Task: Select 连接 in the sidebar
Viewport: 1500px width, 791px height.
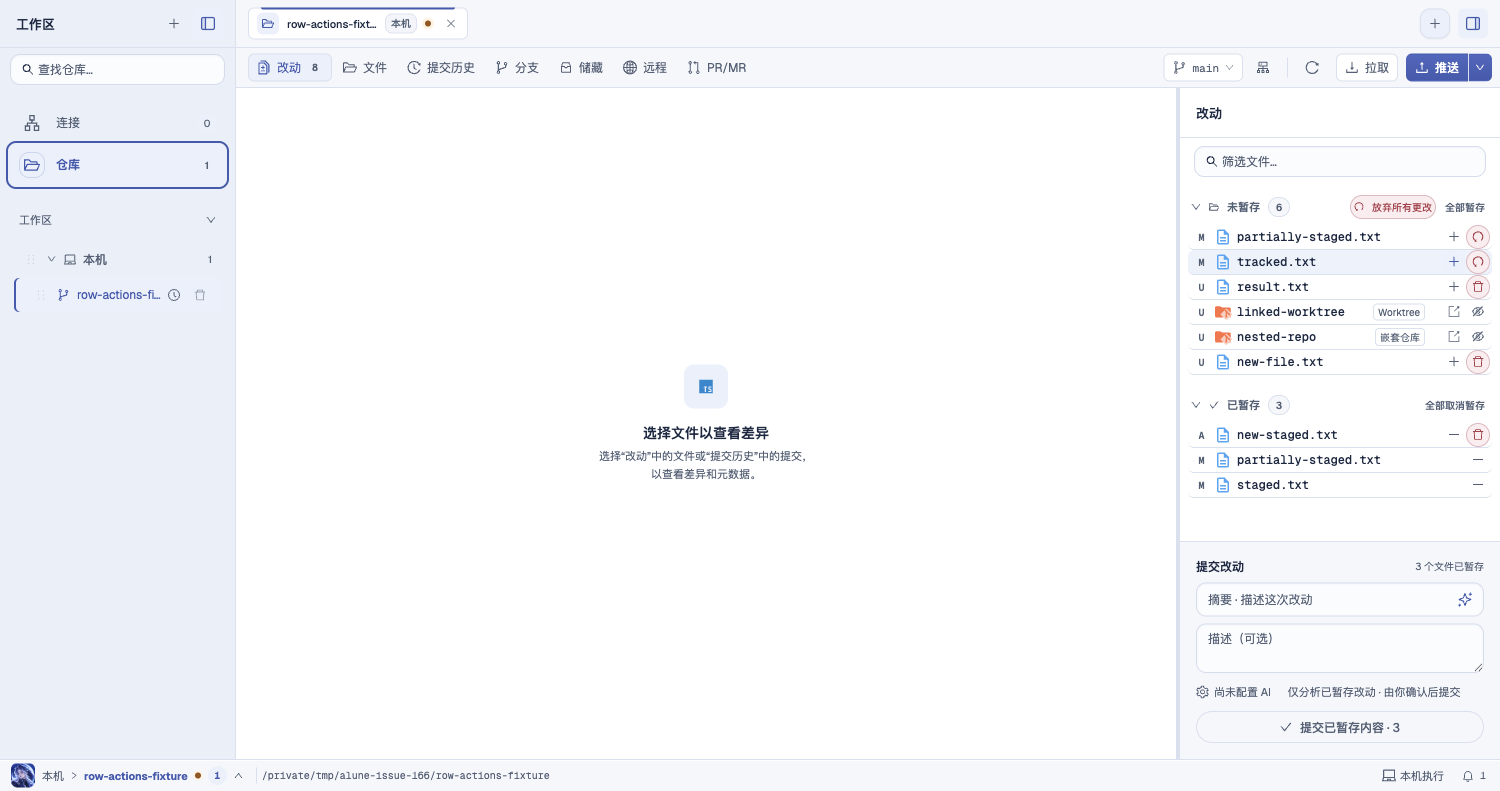Action: 118,123
